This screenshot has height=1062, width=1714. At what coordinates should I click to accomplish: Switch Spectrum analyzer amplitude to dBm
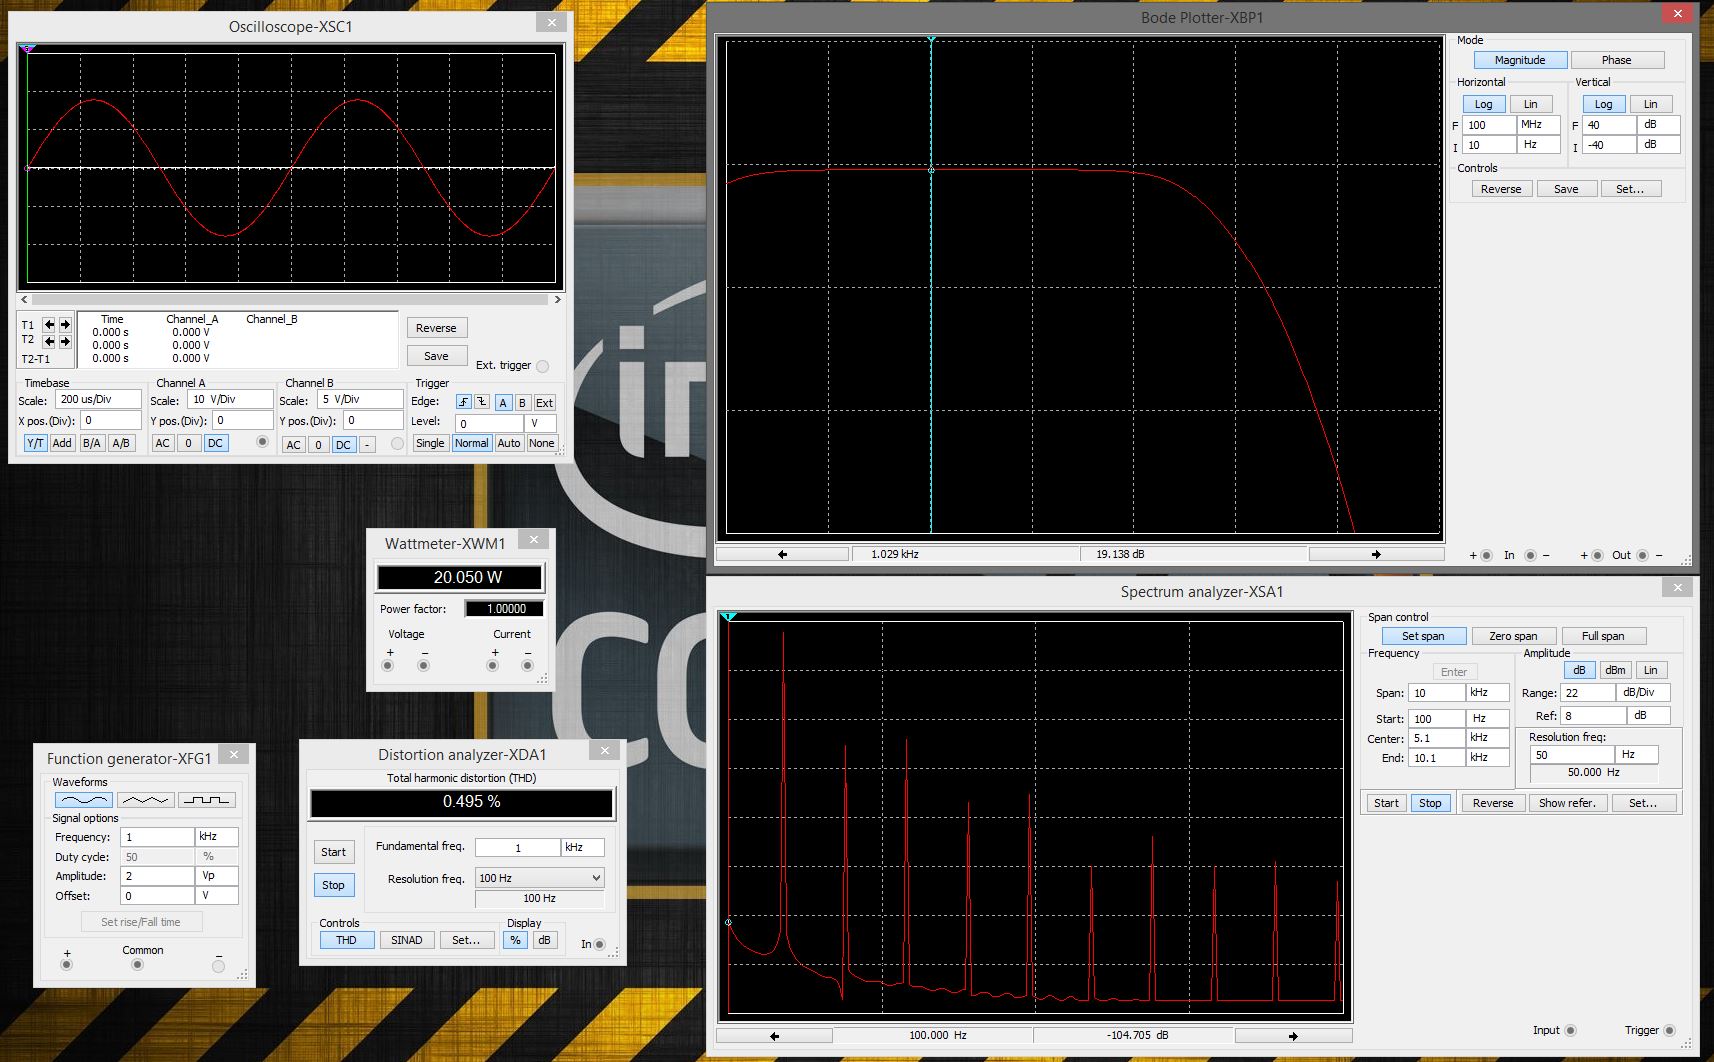[1615, 670]
